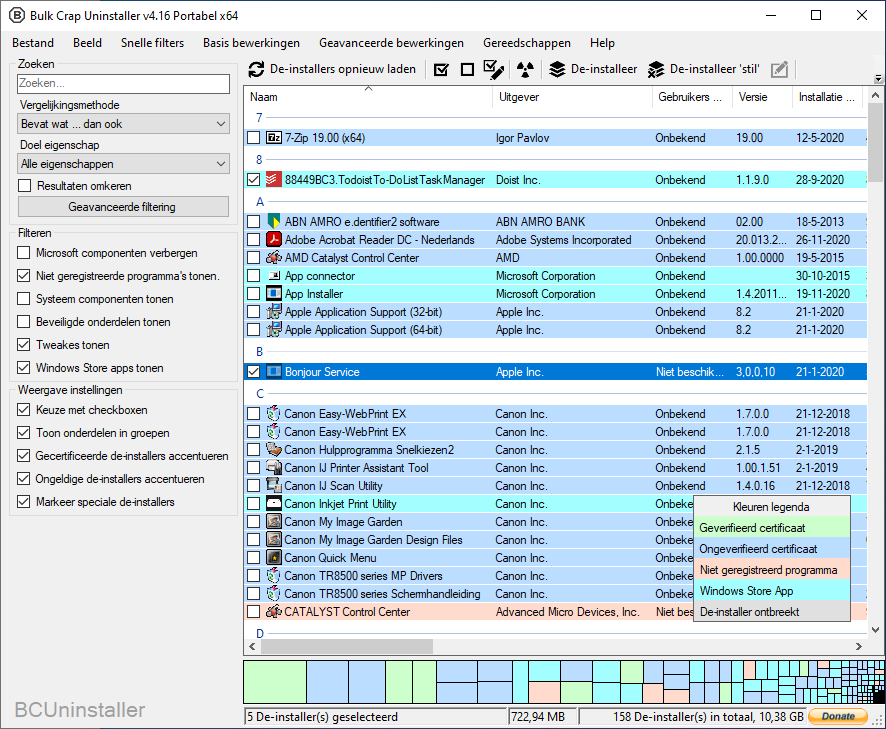Click the 7-Zip 19.00 program icon
The width and height of the screenshot is (886, 729).
pos(273,138)
